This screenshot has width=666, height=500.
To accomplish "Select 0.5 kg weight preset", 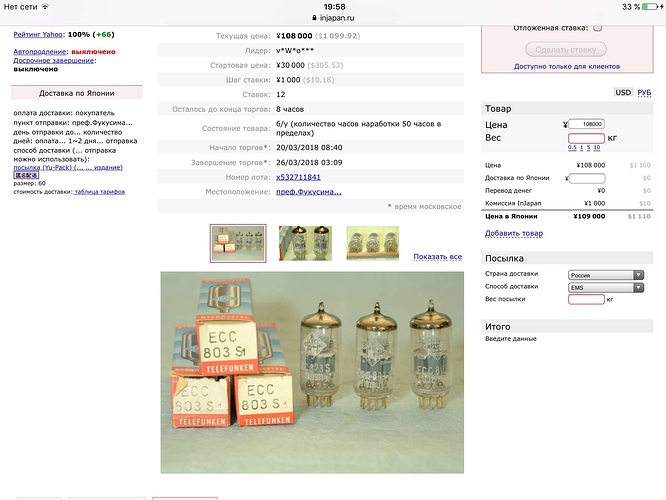I will 572,147.
